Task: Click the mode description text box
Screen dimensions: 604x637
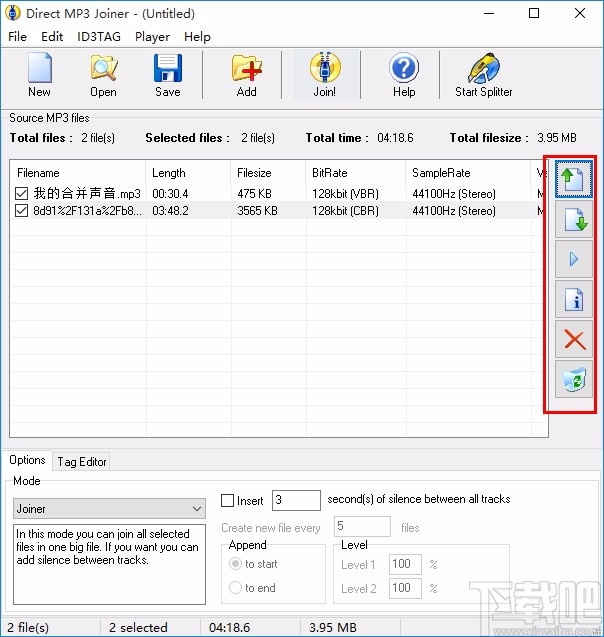Action: coord(109,564)
